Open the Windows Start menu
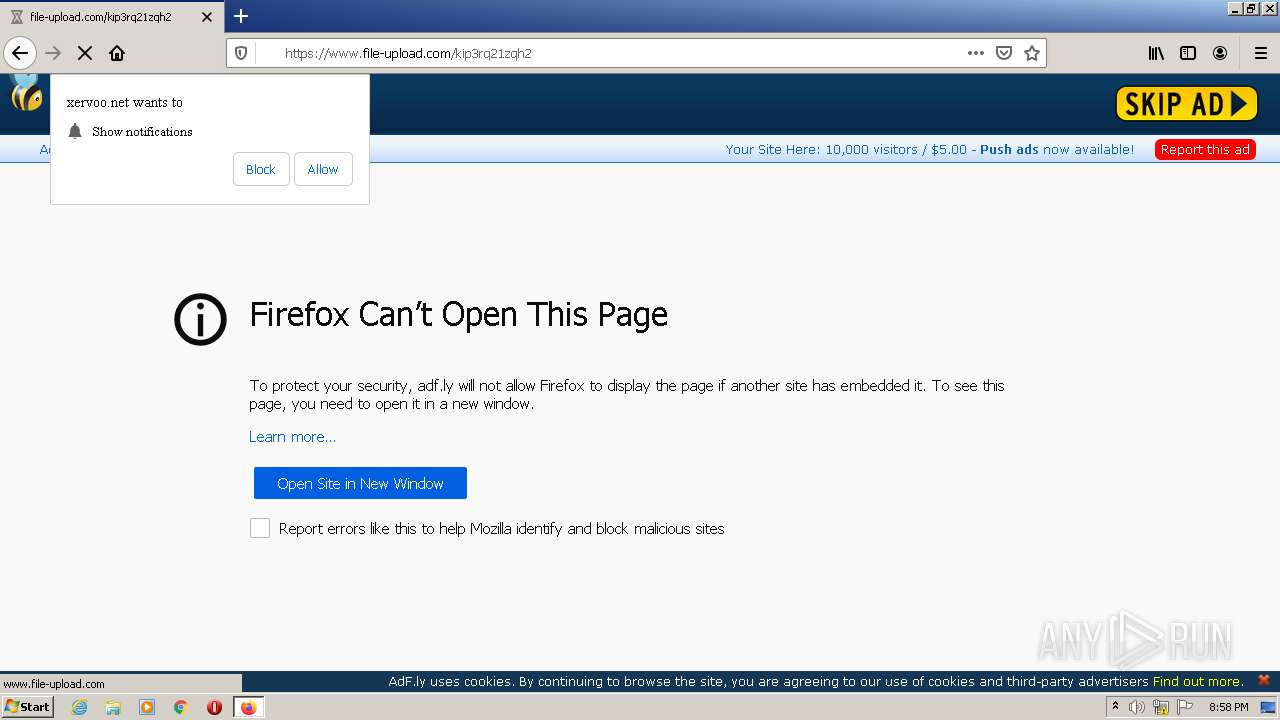The image size is (1280, 720). tap(28, 706)
